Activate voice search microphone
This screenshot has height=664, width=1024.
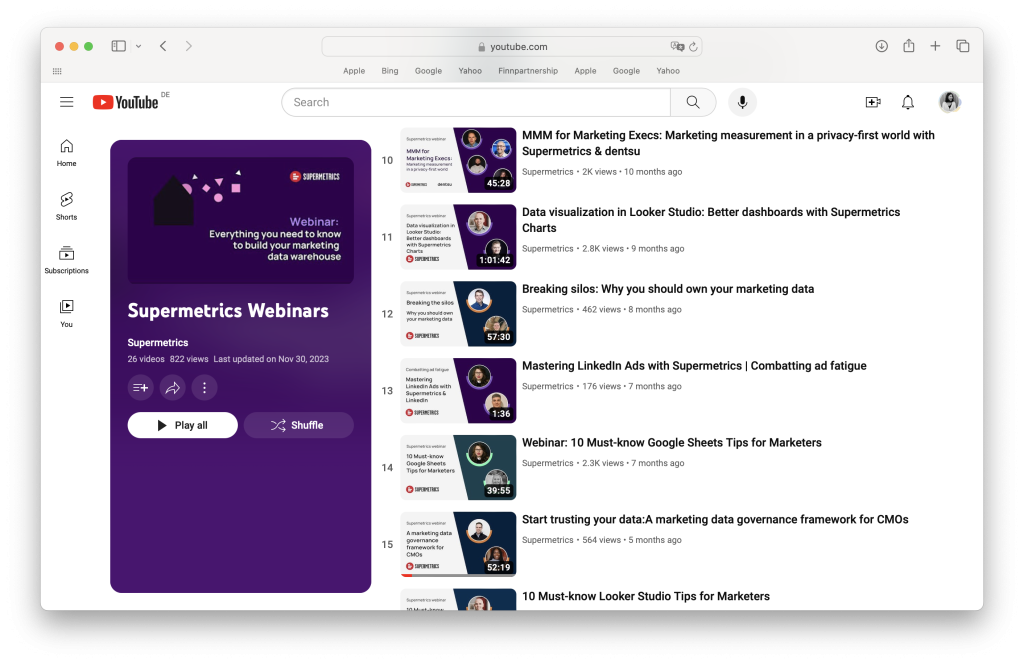click(x=742, y=102)
